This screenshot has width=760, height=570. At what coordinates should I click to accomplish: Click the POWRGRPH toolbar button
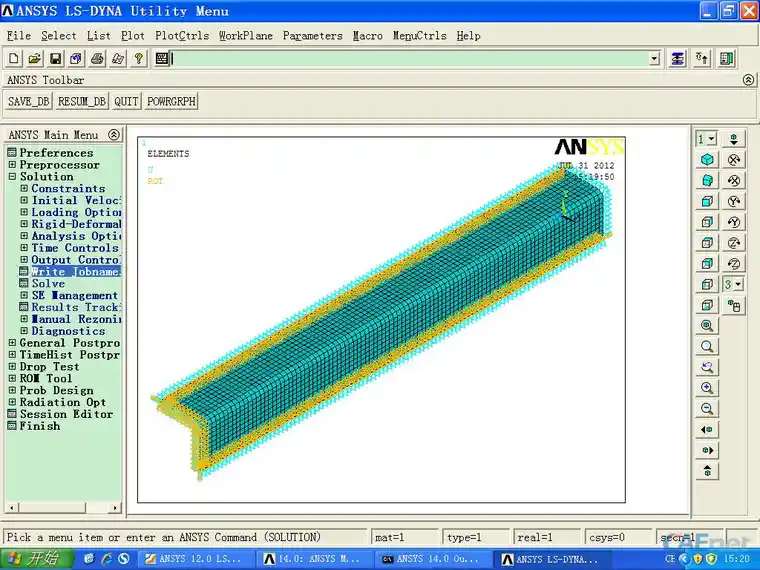[171, 101]
